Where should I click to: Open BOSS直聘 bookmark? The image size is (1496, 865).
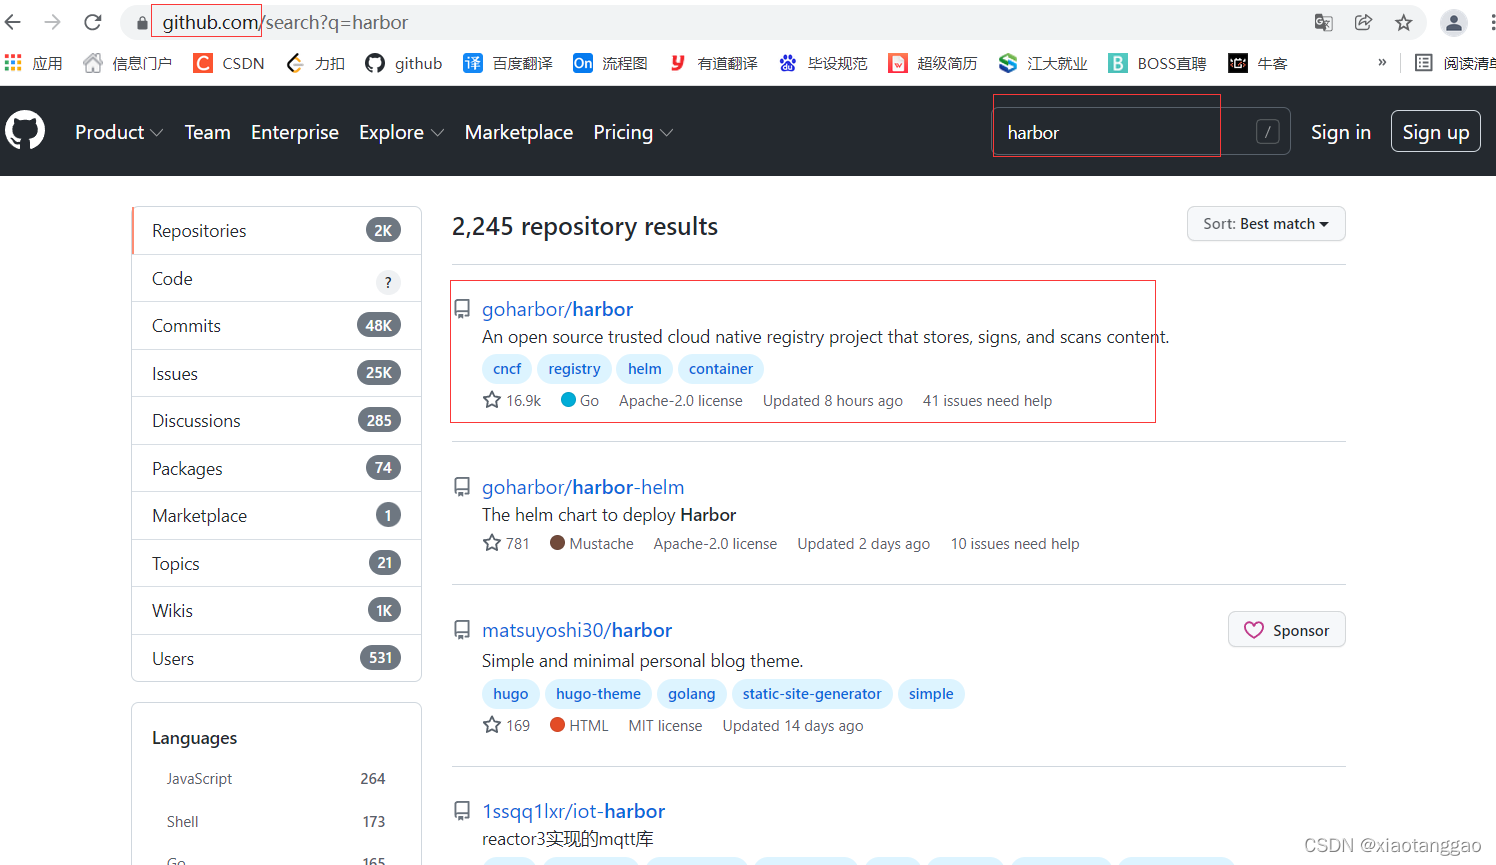[1157, 63]
